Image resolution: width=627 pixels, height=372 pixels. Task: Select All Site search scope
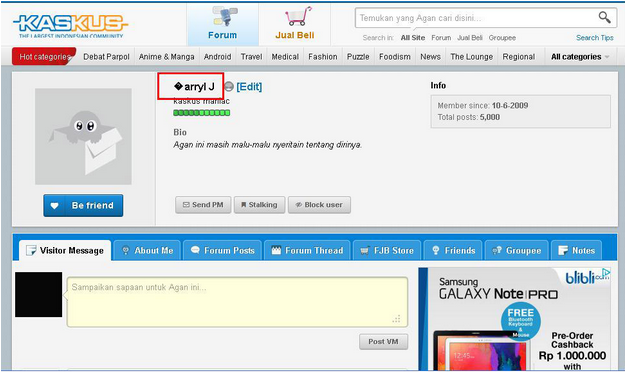point(413,38)
